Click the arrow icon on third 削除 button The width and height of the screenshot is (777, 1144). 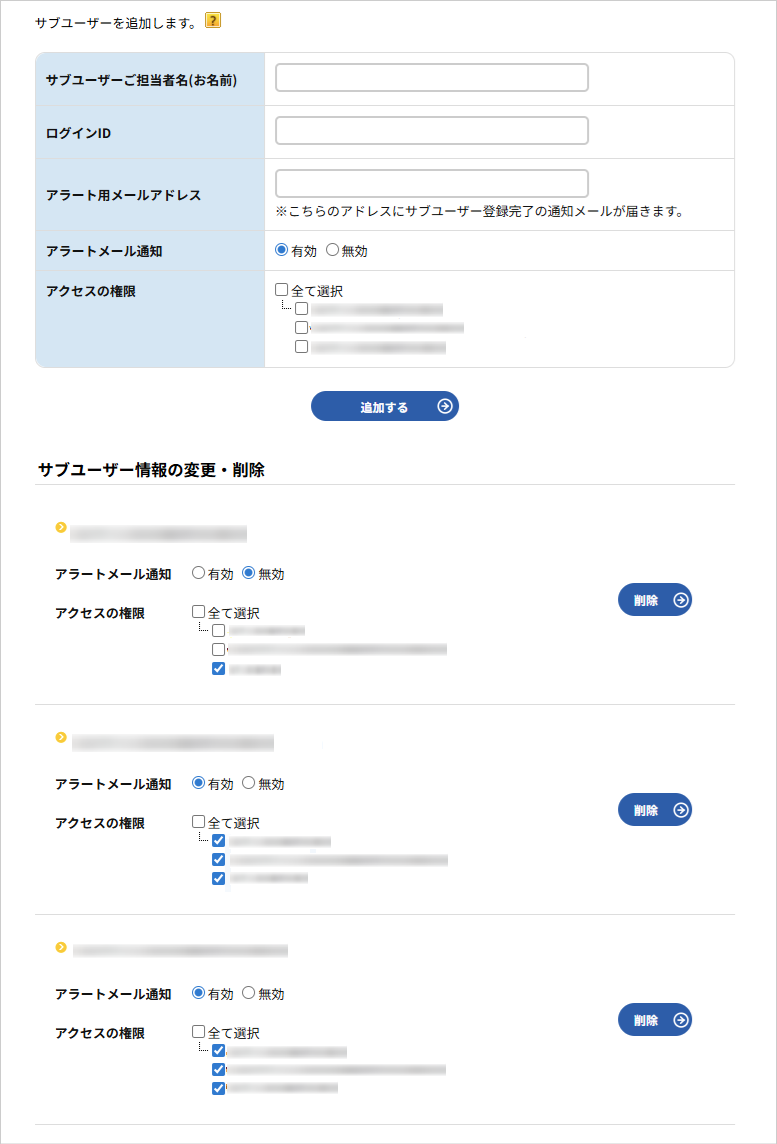[681, 1020]
